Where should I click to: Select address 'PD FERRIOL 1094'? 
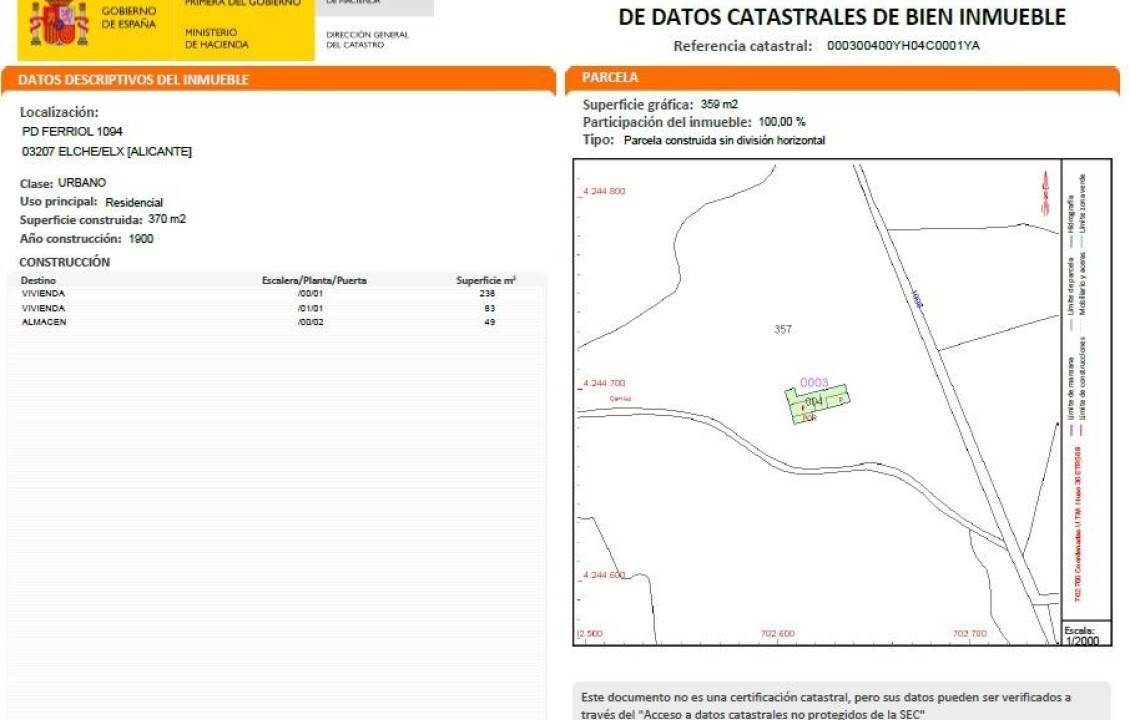coord(72,131)
